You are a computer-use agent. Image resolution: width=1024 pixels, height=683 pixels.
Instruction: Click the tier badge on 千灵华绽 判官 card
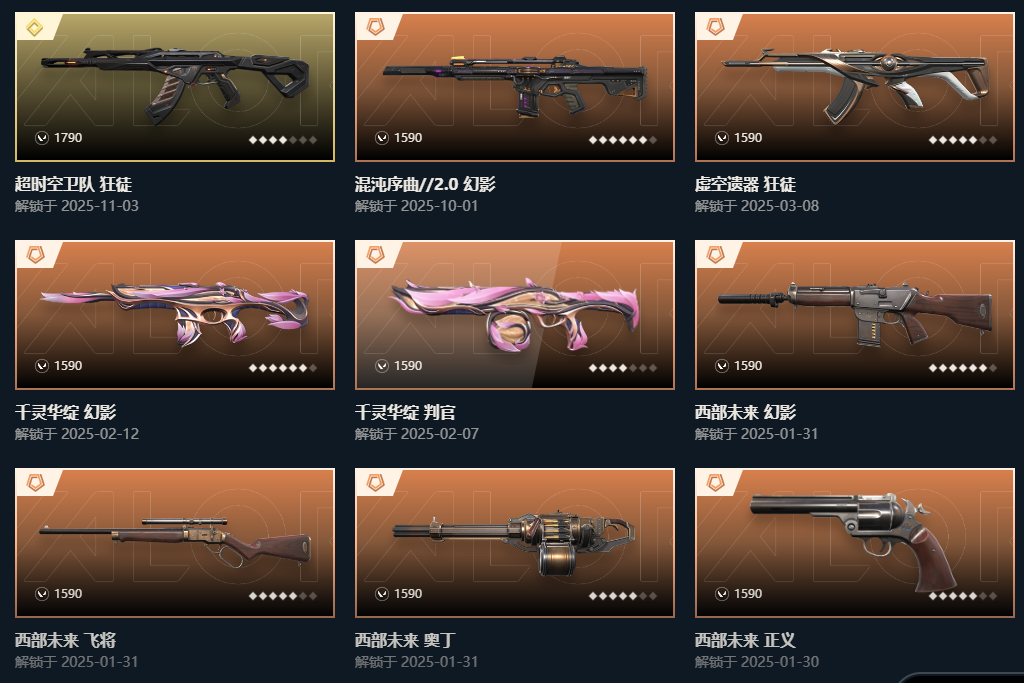376,255
